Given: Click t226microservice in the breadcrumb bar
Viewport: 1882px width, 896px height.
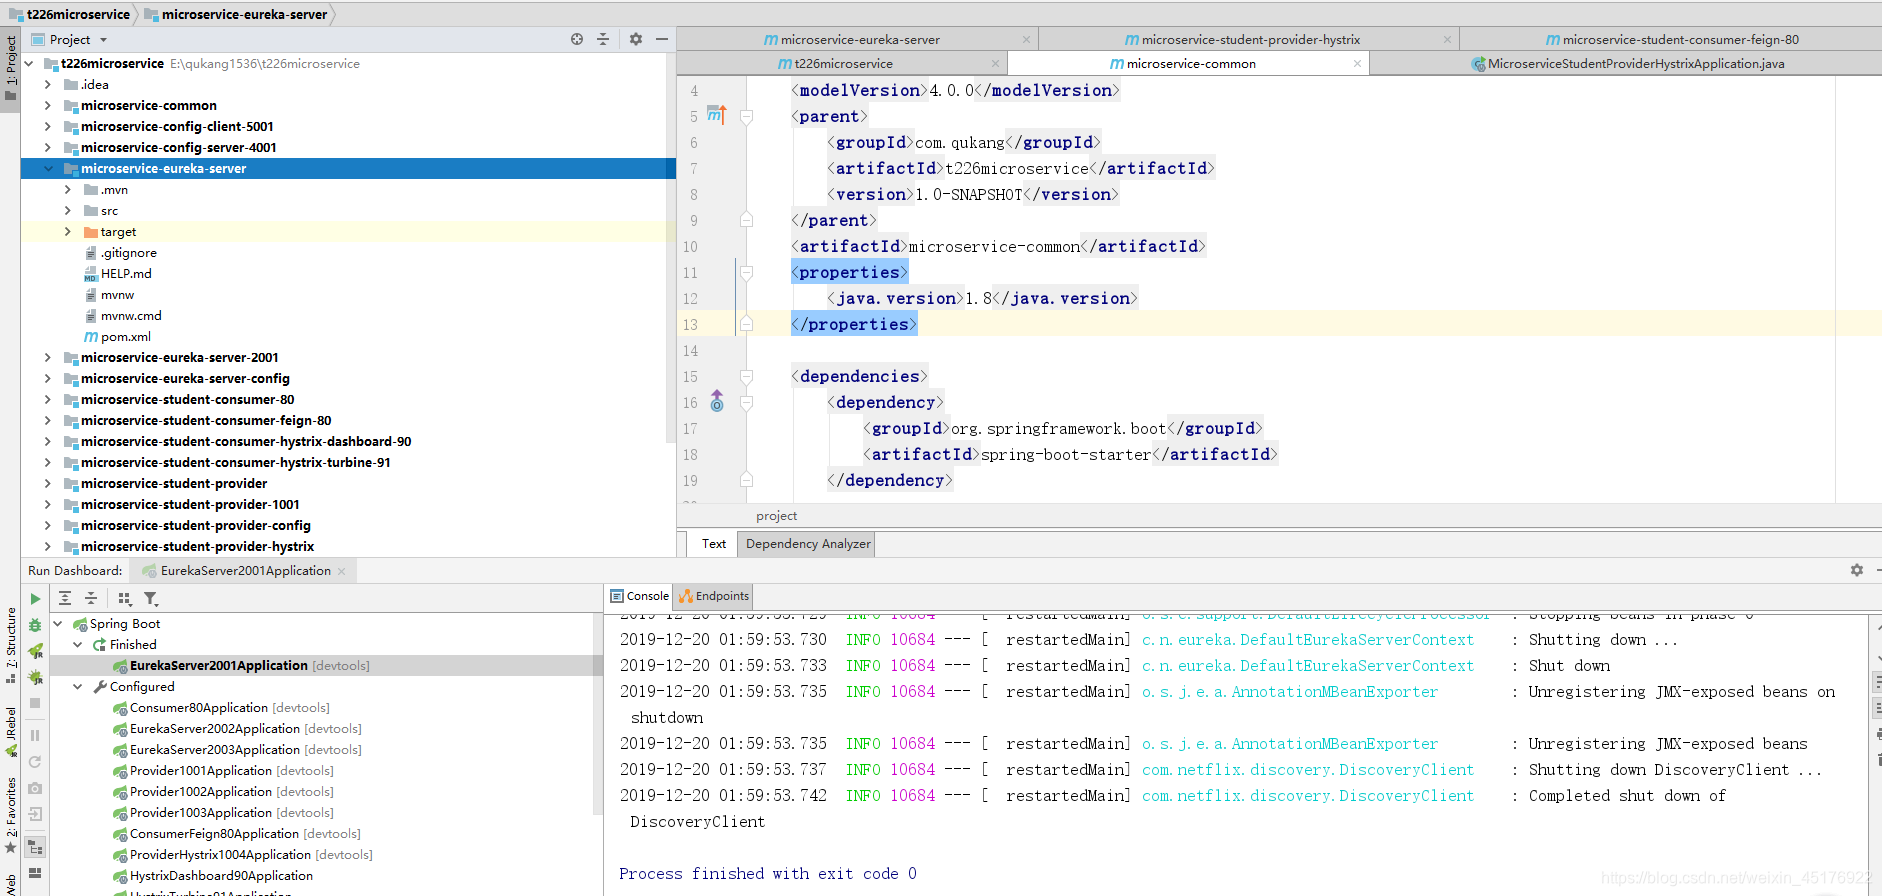Looking at the screenshot, I should click(78, 14).
